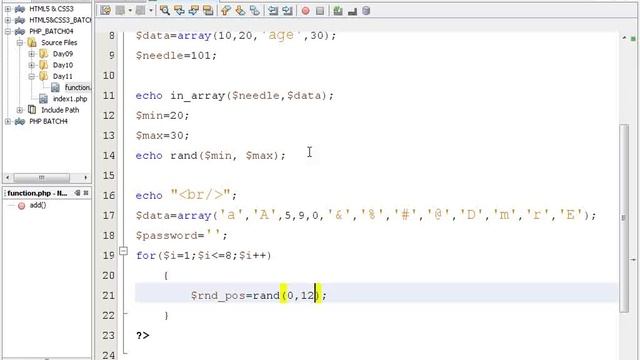This screenshot has width=640, height=360.
Task: Toggle Highlight Search in the editor toolbar
Action: [208, 11]
